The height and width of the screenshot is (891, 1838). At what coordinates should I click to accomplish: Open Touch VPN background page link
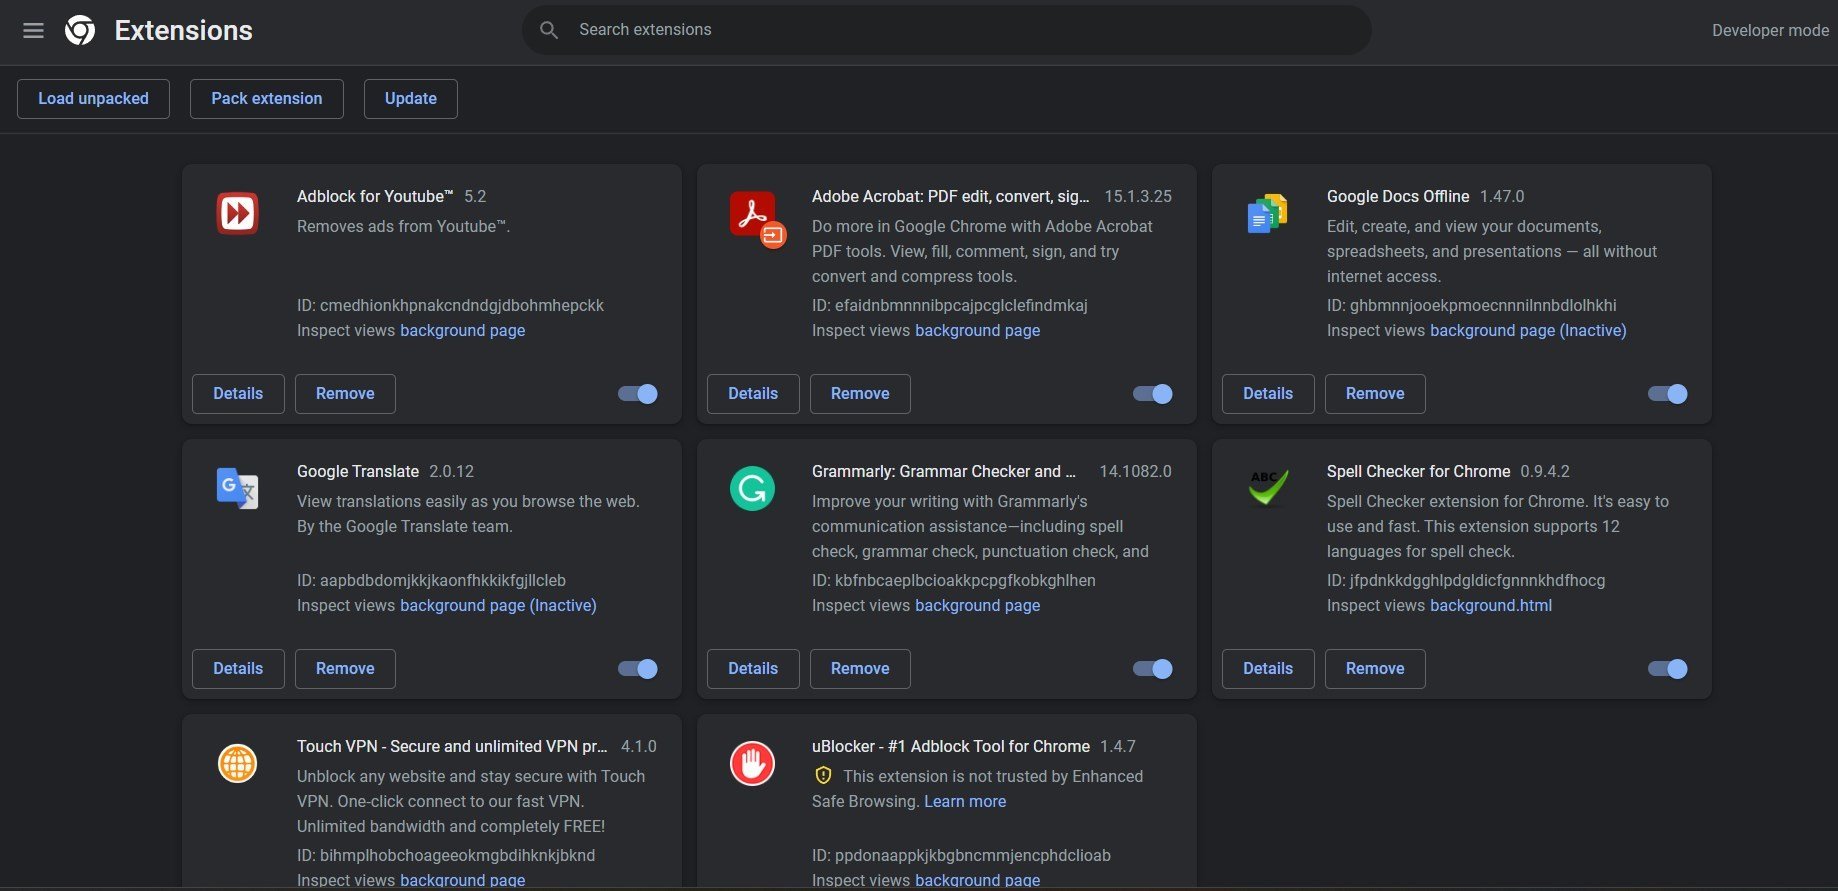[x=462, y=880]
